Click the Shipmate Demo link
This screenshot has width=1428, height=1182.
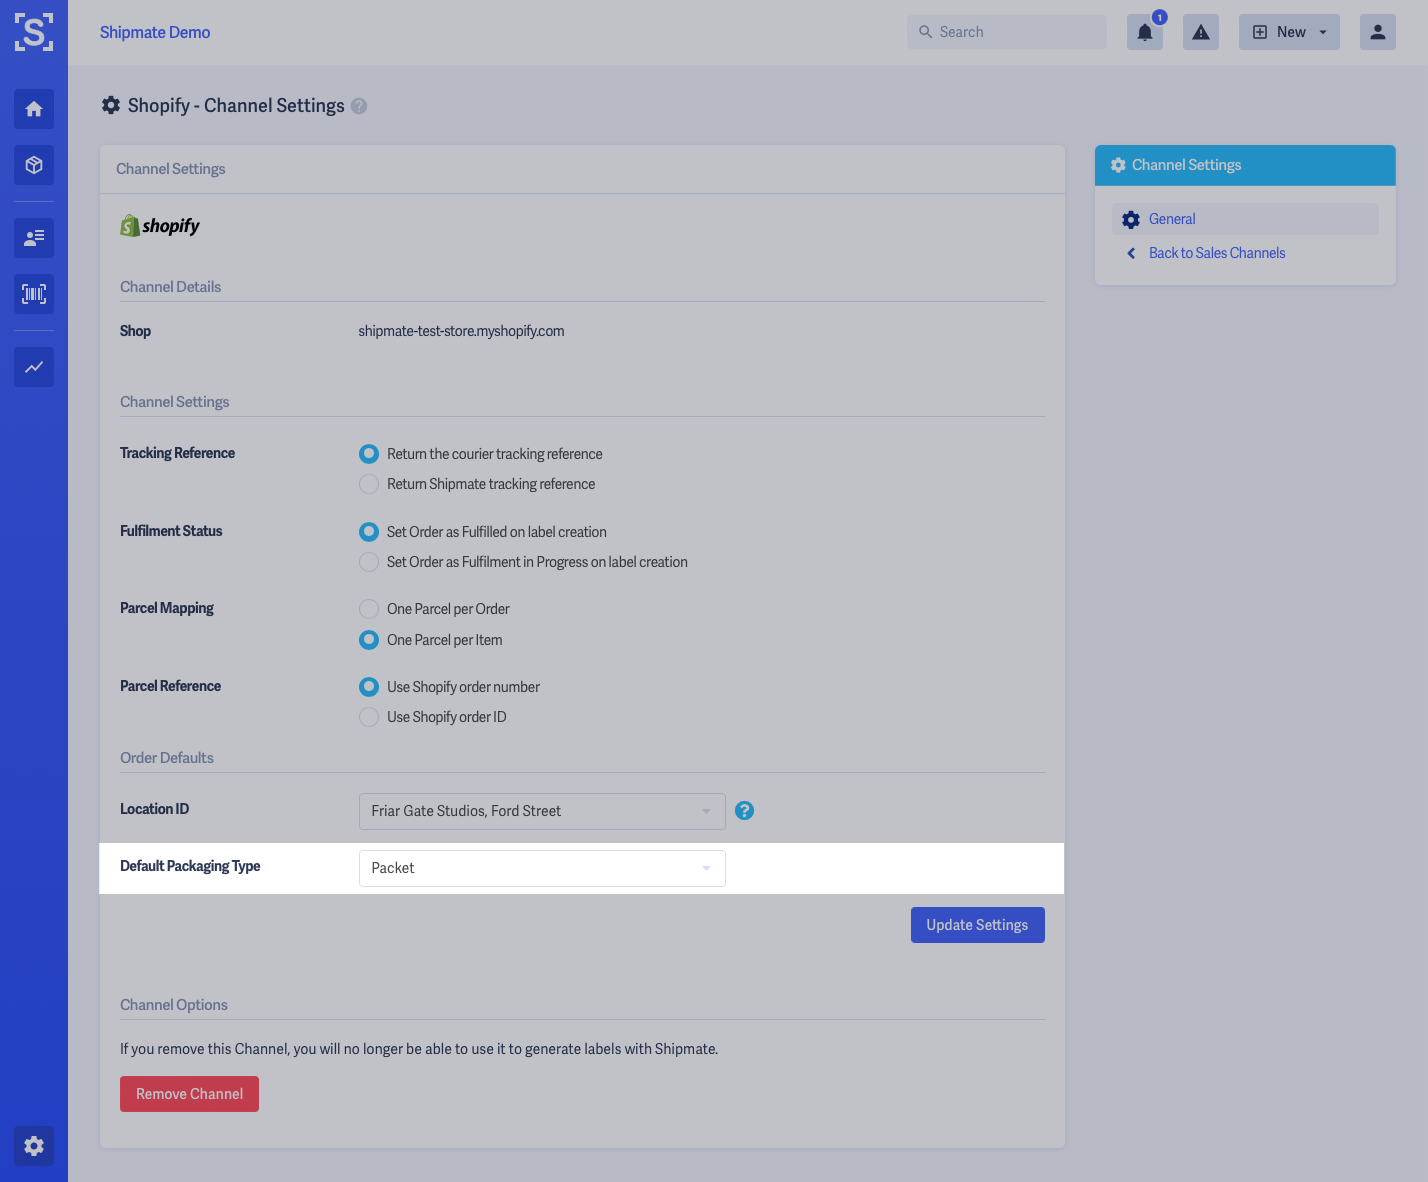[155, 32]
